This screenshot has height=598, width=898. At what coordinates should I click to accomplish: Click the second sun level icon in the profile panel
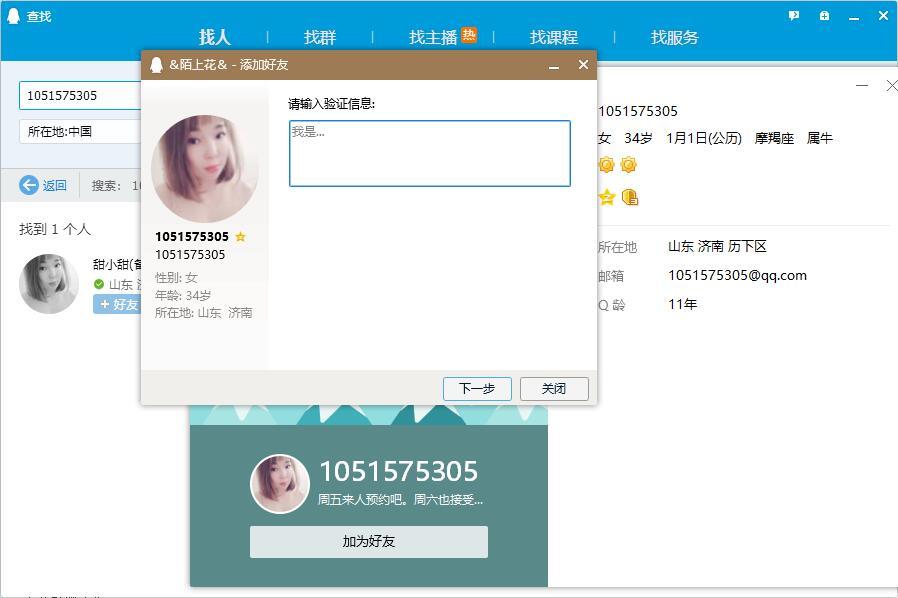(628, 165)
